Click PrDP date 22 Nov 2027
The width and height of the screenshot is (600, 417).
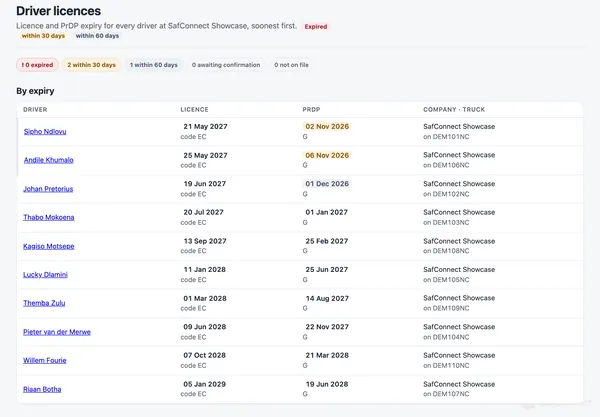[327, 327]
